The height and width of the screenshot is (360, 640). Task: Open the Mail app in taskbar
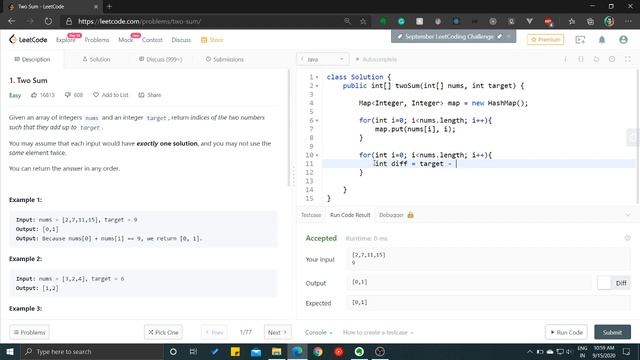coord(256,351)
